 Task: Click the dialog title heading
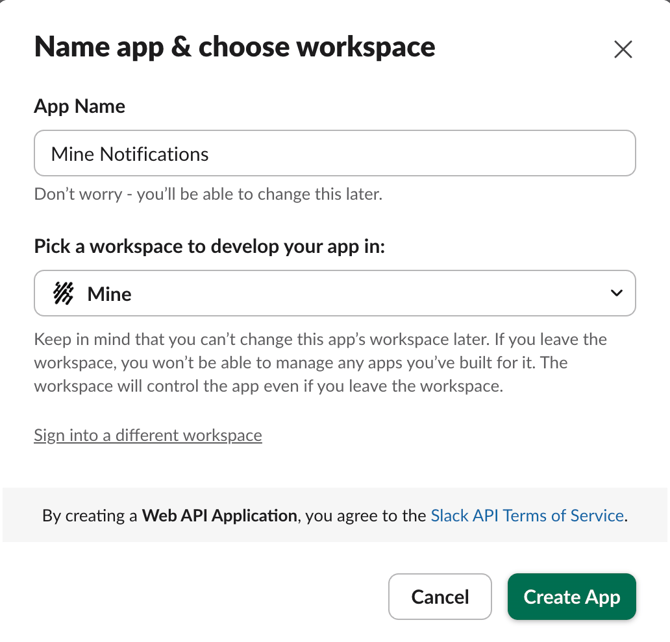pos(235,47)
